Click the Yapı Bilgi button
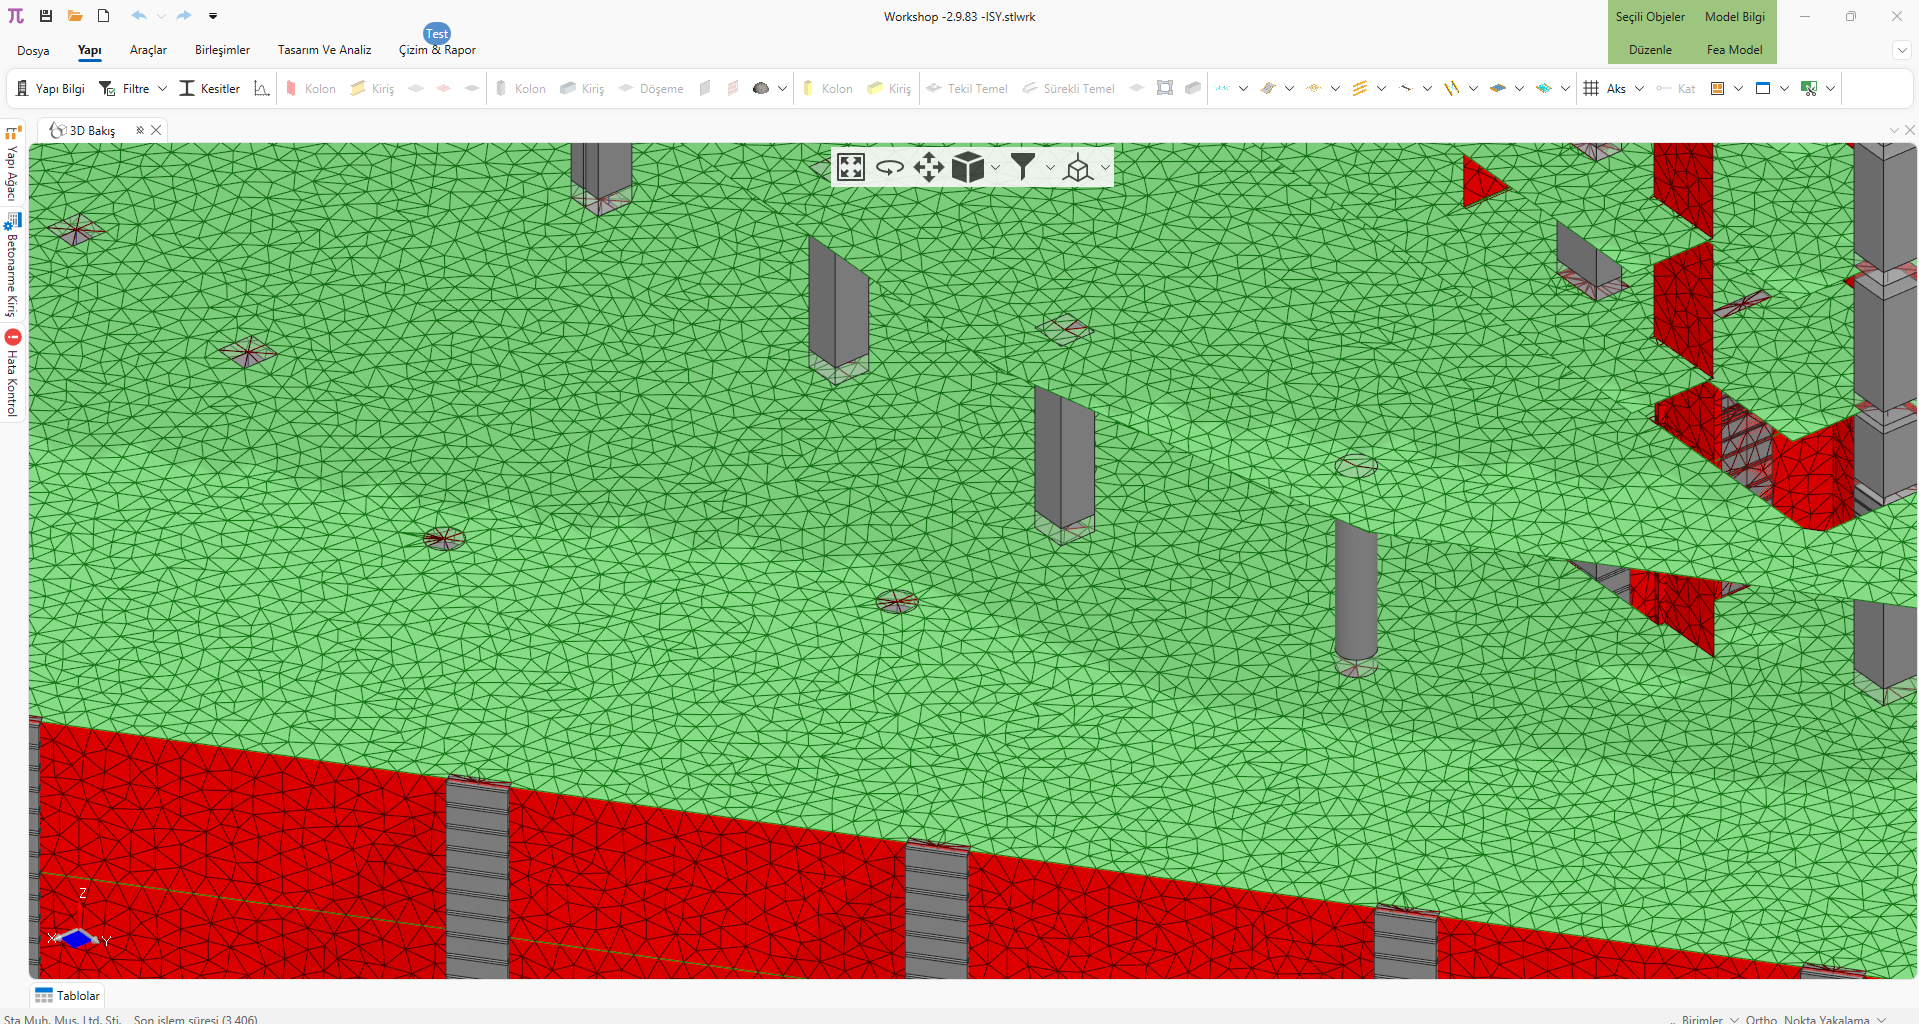Image resolution: width=1919 pixels, height=1024 pixels. [50, 89]
